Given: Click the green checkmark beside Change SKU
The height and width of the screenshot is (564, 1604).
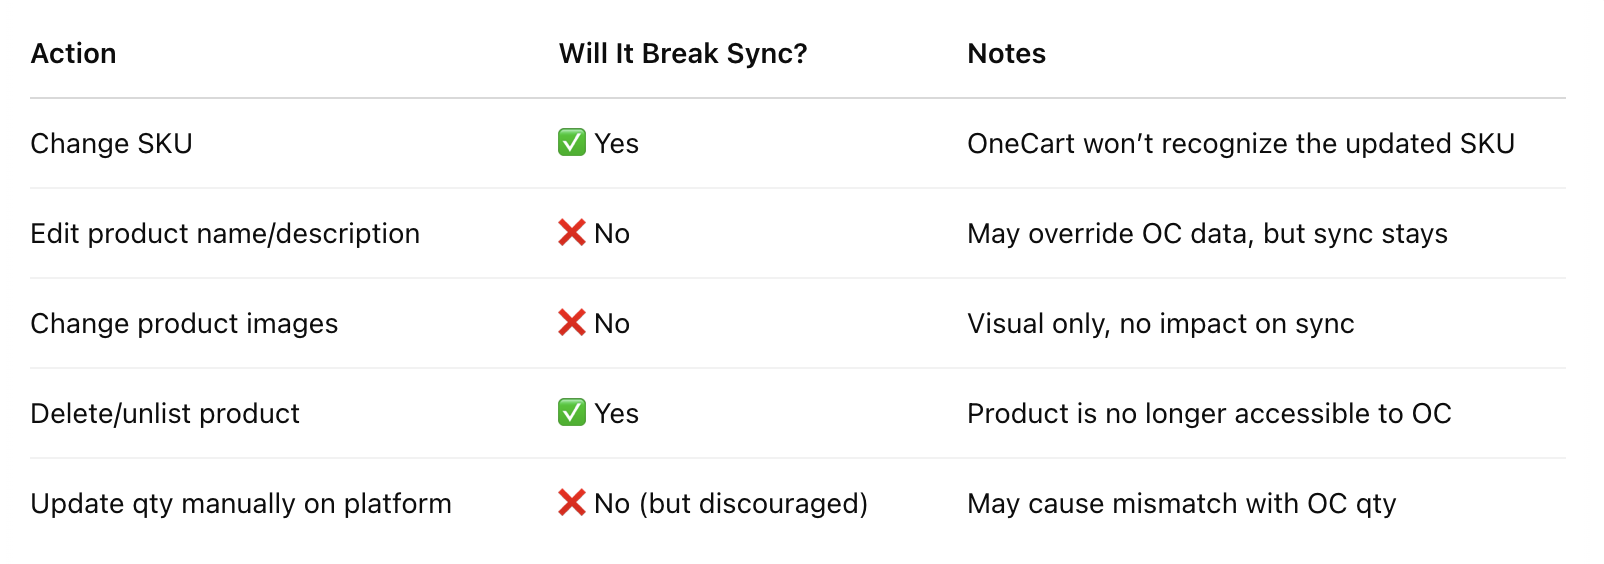Looking at the screenshot, I should point(571,143).
